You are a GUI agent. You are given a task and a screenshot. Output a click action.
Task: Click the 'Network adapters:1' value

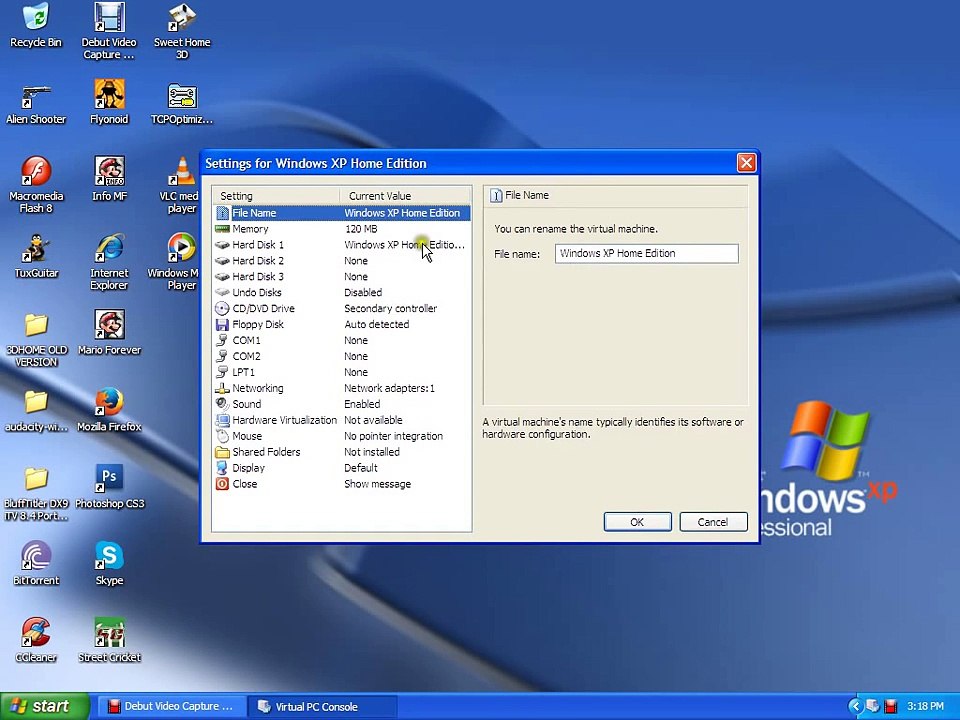pos(389,388)
